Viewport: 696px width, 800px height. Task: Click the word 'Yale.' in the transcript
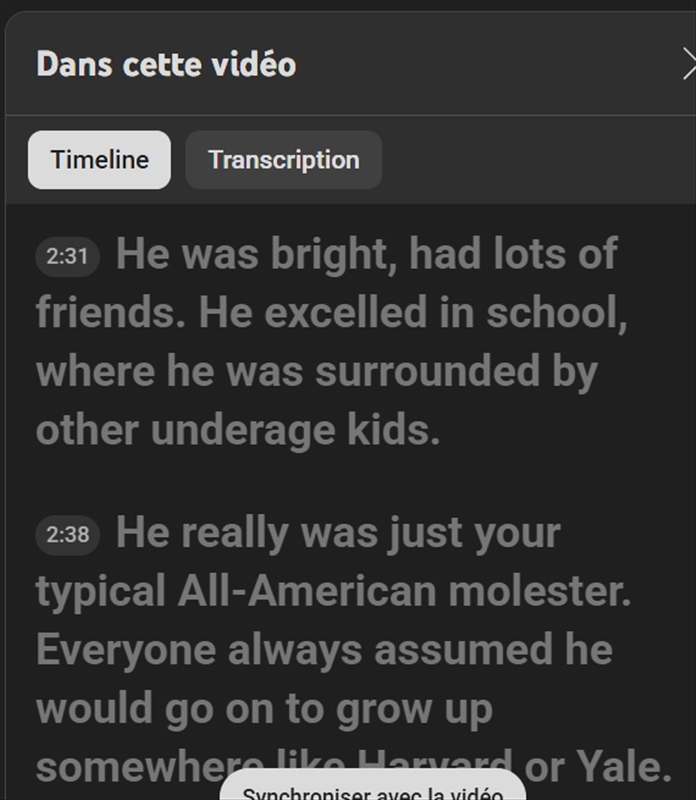click(627, 767)
